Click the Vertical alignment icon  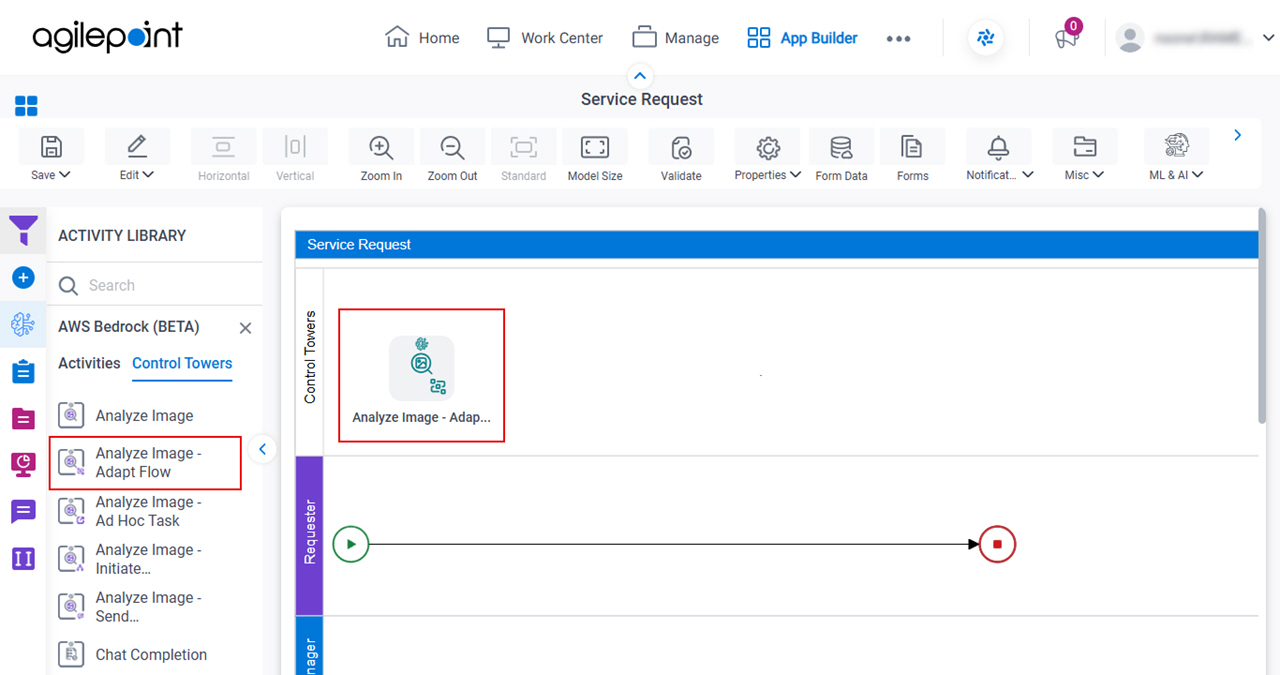coord(295,147)
